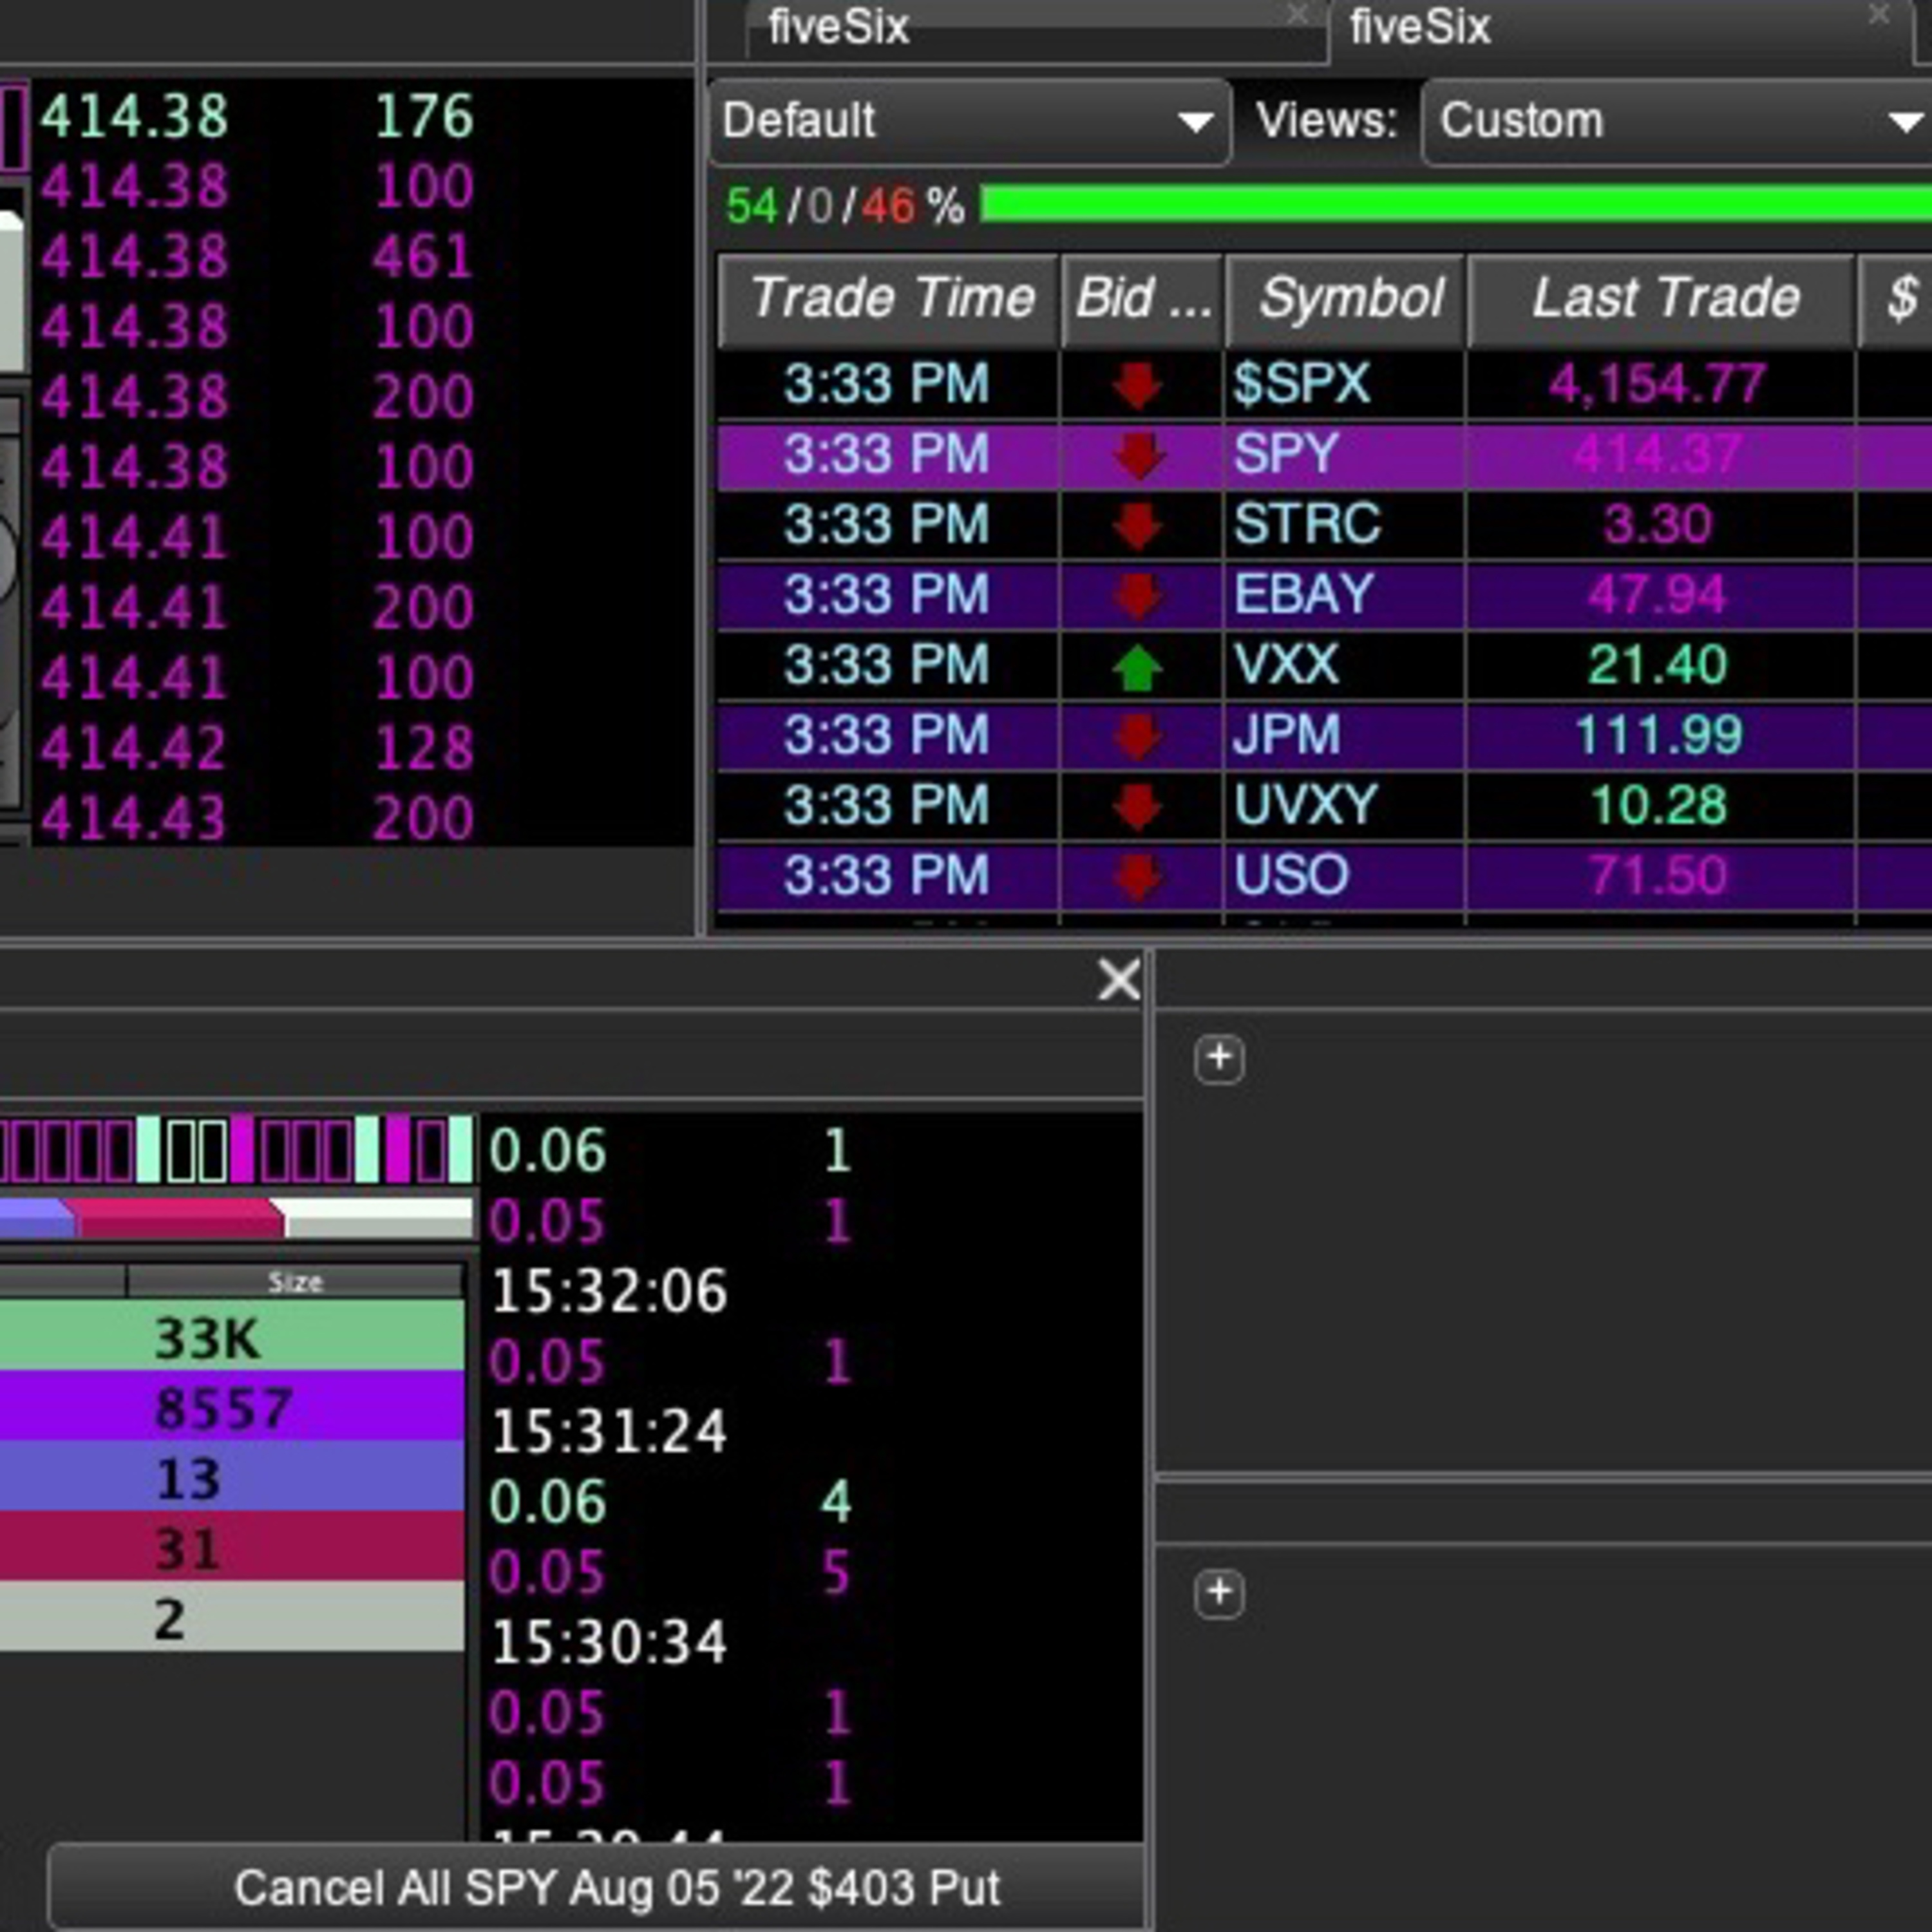Image resolution: width=1932 pixels, height=1932 pixels.
Task: Click the green up arrow beside VXX
Action: pyautogui.click(x=1137, y=667)
